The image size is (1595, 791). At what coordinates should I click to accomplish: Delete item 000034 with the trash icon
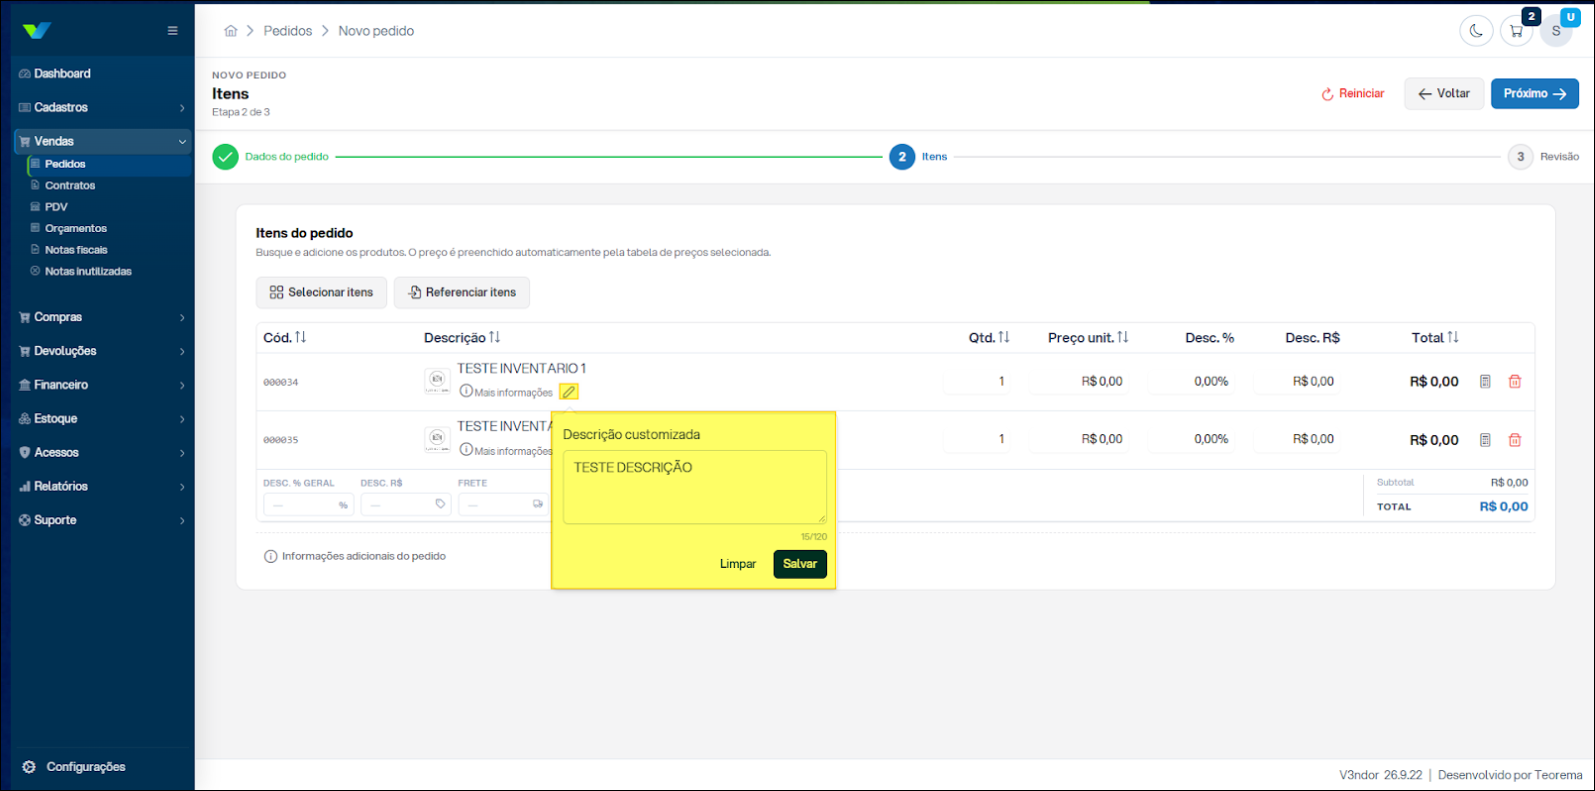tap(1515, 382)
